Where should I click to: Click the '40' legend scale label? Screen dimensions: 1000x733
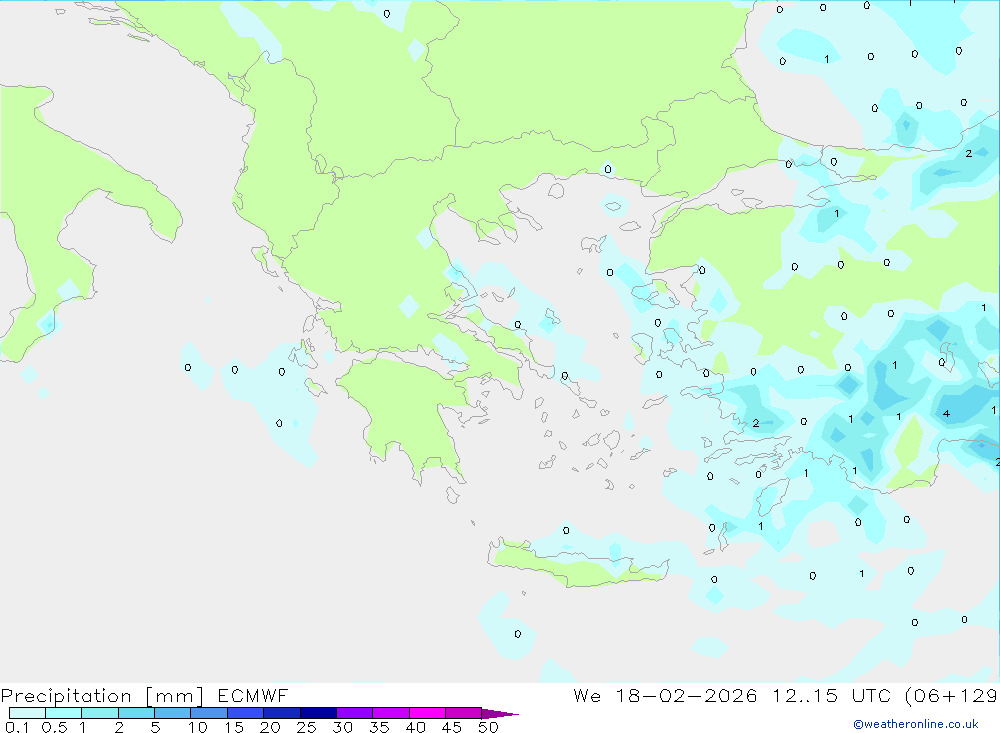pos(415,727)
